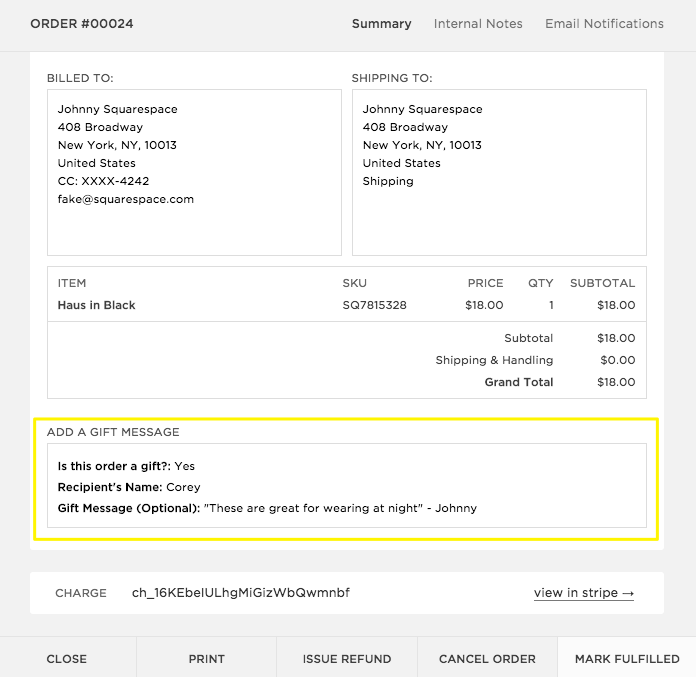Click the ORDER #00024 heading
The width and height of the screenshot is (696, 677).
click(82, 24)
